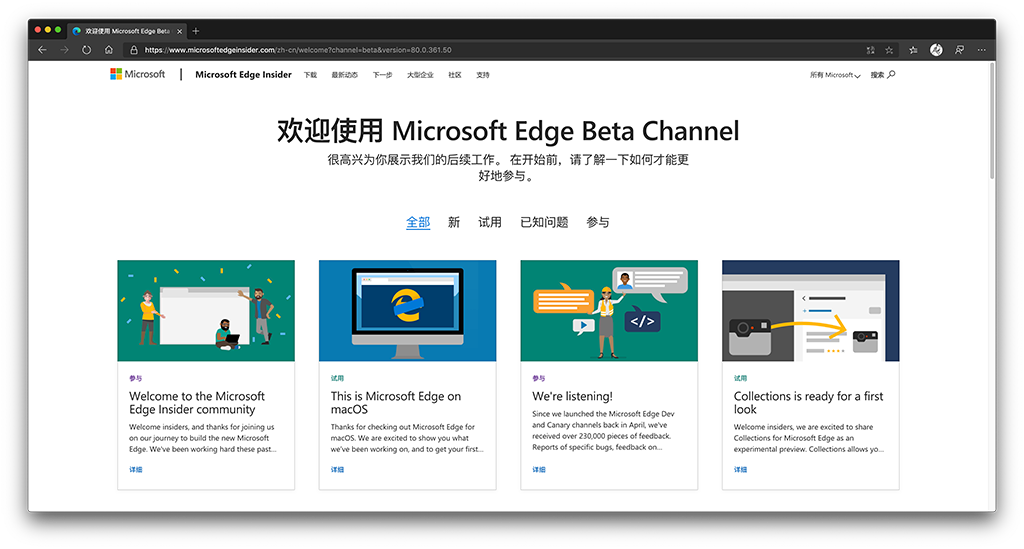
Task: Click the 欢迎使用 Microsoft Edge Beta Channel heading
Action: (508, 131)
